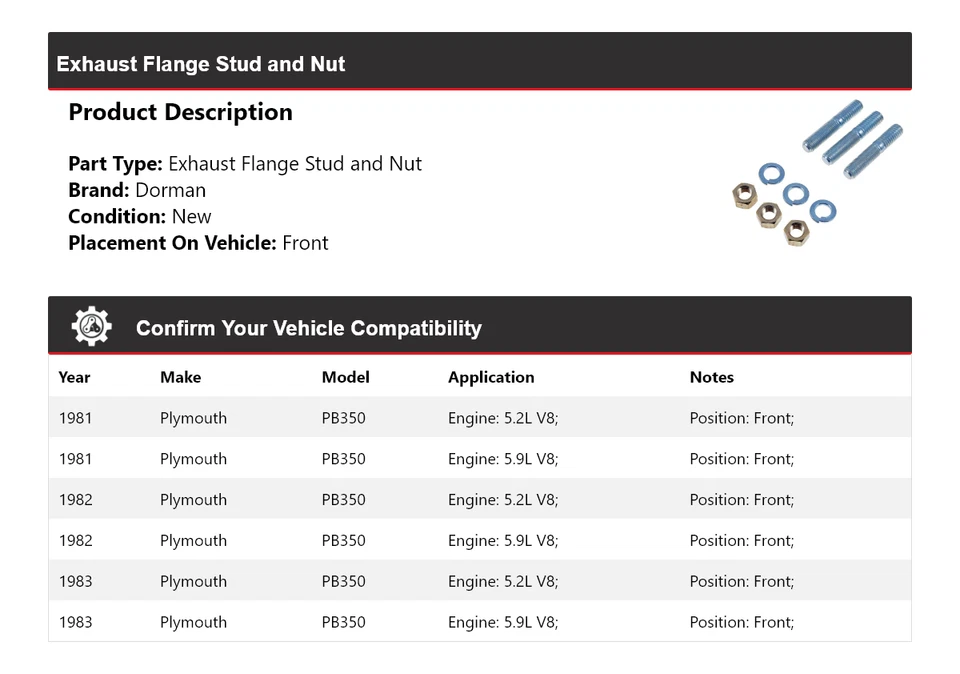Click the Make column header
960x674 pixels.
[180, 377]
